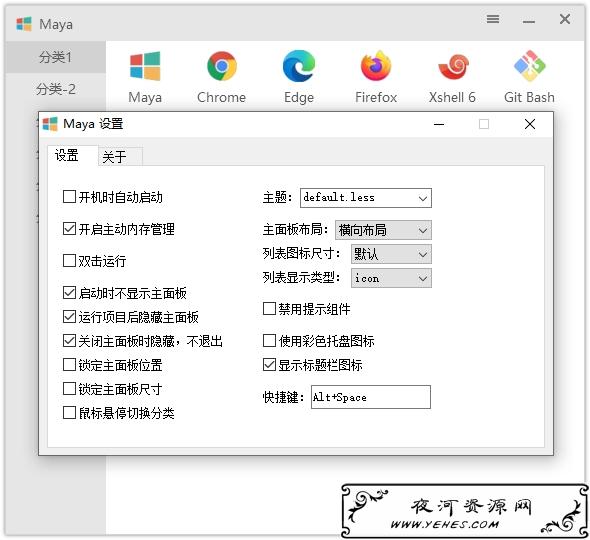Click the Maya logo in the settings title bar
Image resolution: width=590 pixels, height=540 pixels.
[x=50, y=124]
